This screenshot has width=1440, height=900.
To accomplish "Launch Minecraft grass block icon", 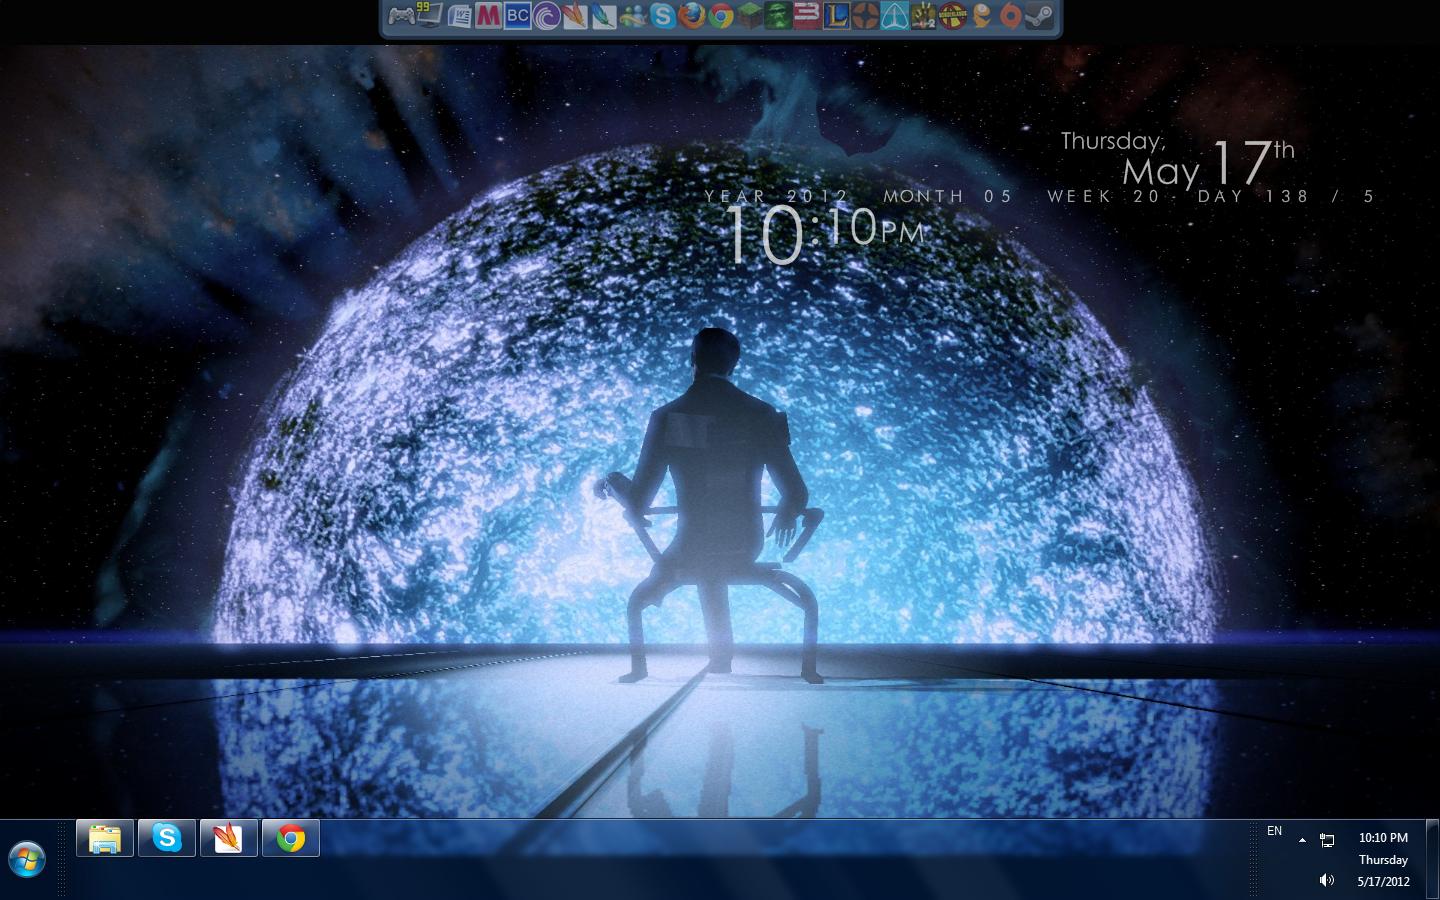I will click(x=749, y=16).
